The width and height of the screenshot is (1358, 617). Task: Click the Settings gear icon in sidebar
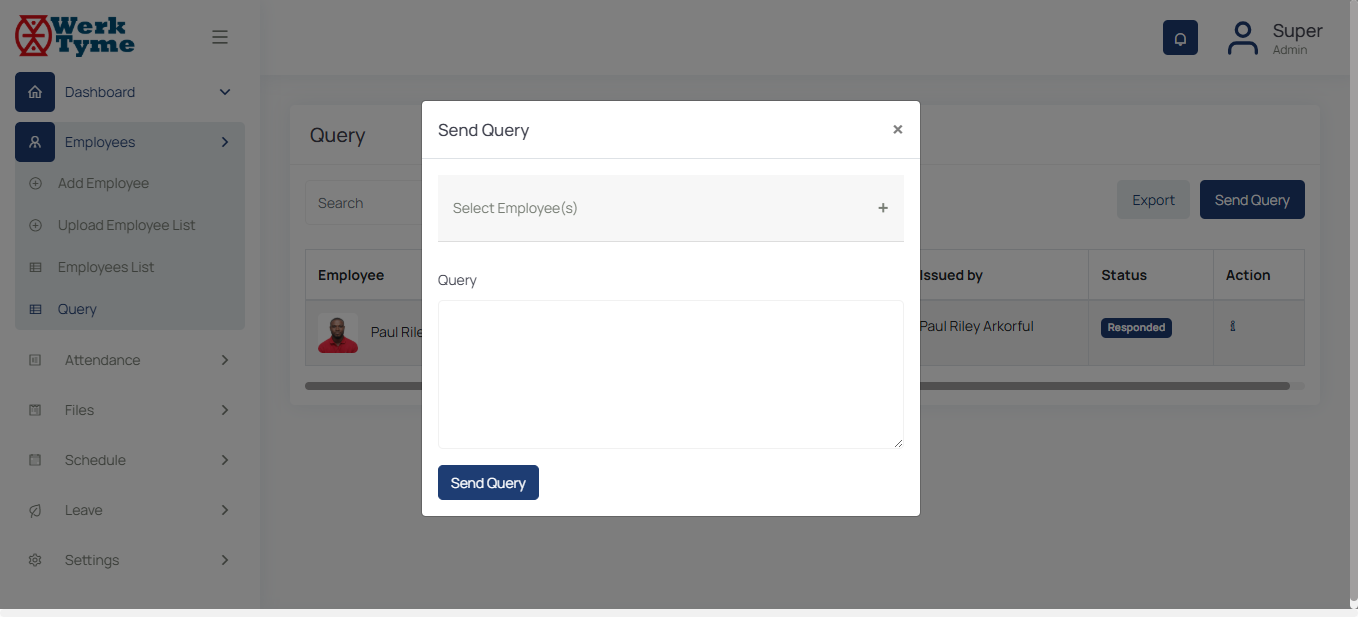point(35,560)
